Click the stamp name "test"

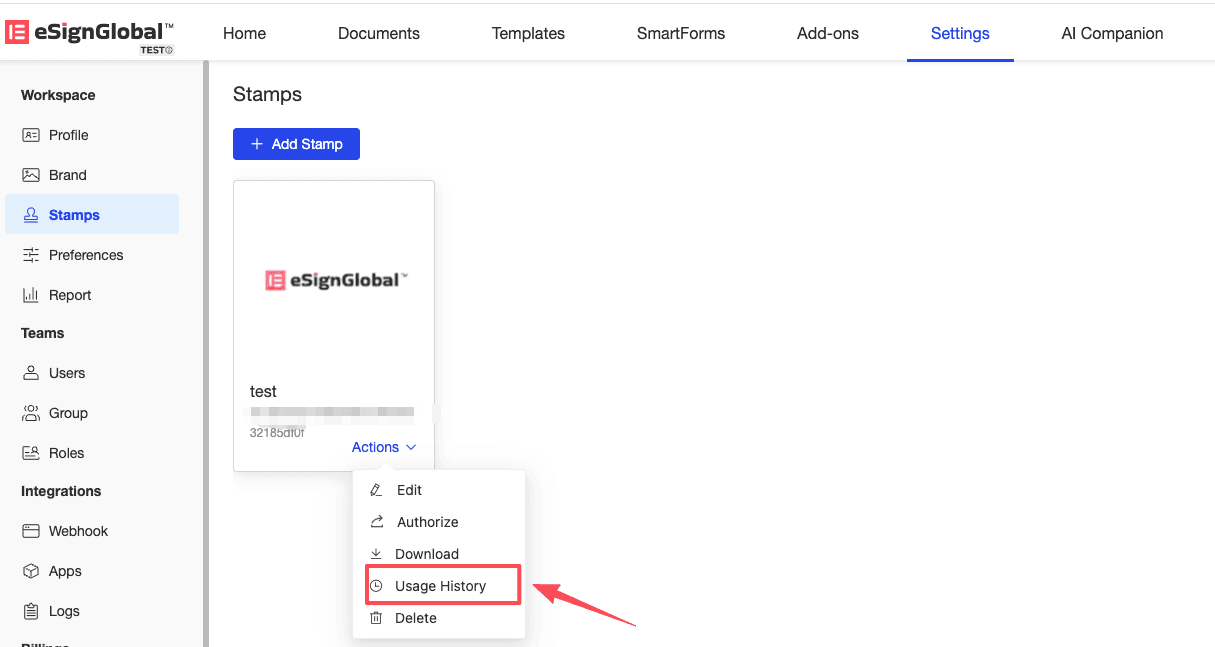pyautogui.click(x=263, y=391)
